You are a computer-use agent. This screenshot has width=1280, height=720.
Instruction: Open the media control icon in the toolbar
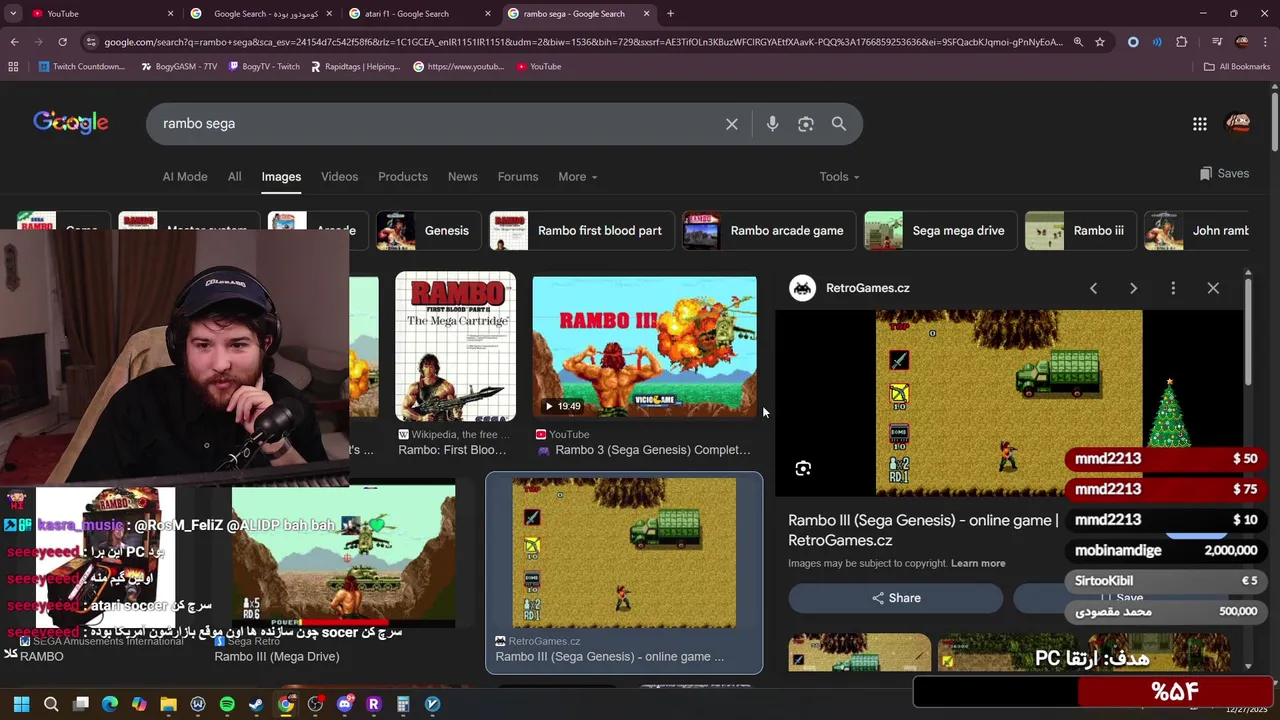(x=1217, y=42)
